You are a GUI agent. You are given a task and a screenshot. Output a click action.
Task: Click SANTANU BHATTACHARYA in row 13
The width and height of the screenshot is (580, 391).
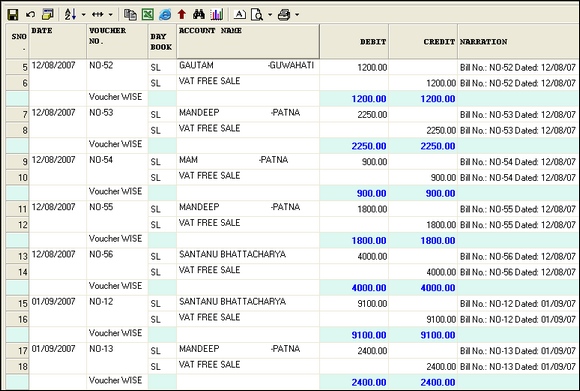pos(232,254)
